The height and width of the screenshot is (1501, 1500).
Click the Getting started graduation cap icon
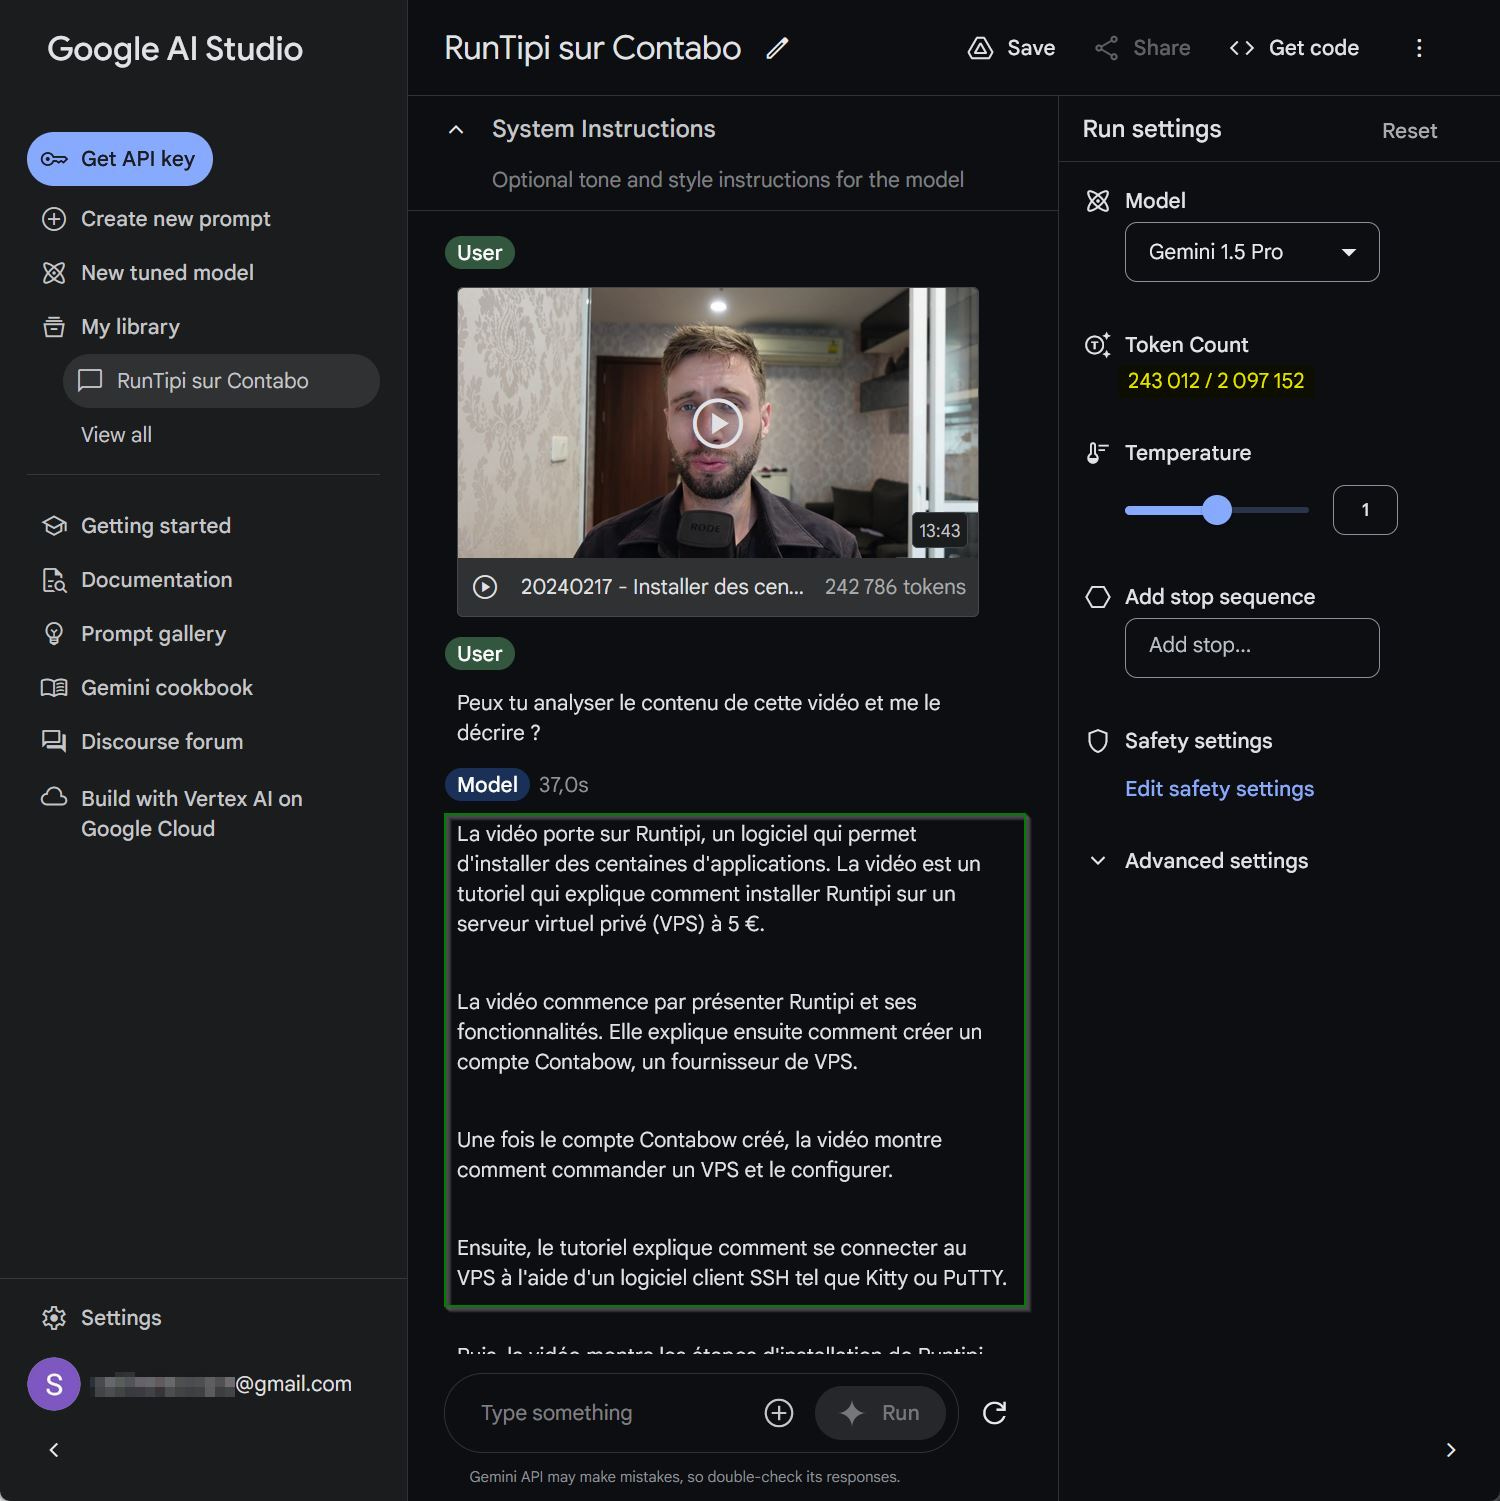(54, 526)
